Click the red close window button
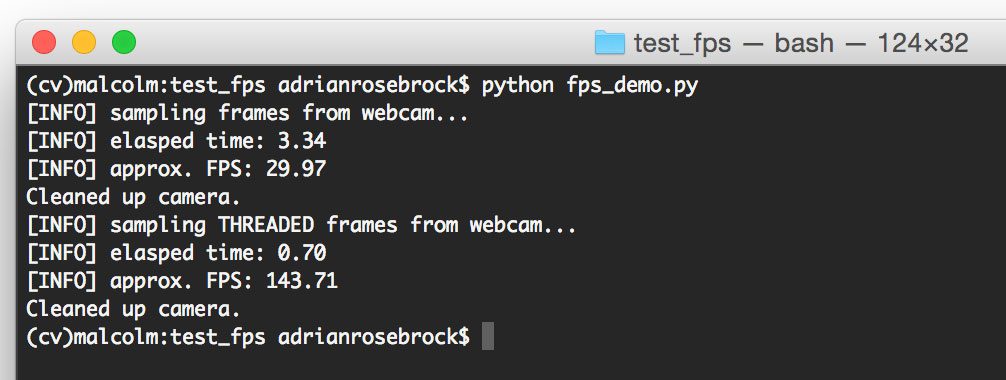This screenshot has width=1006, height=380. coord(44,42)
